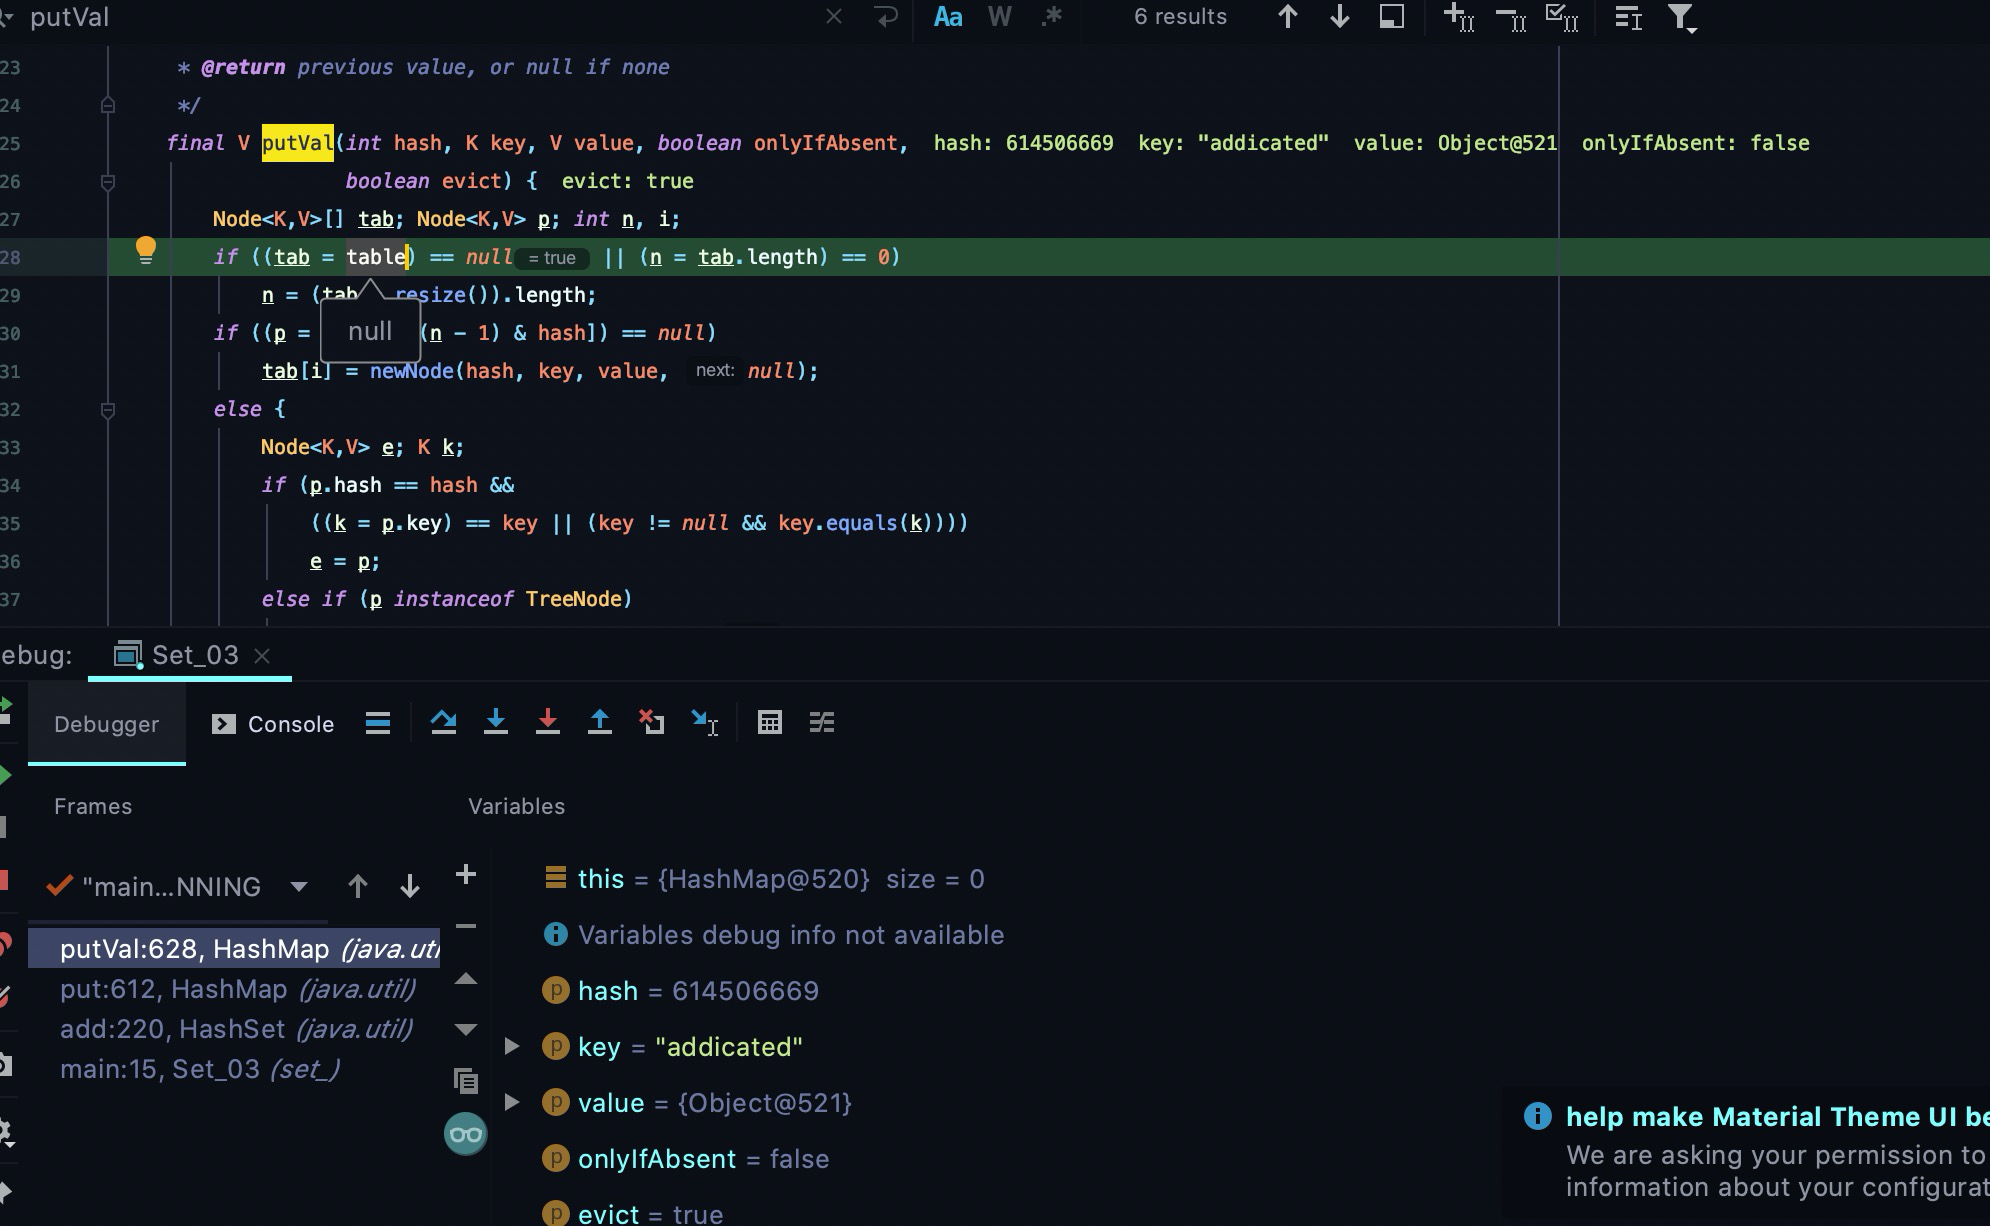The height and width of the screenshot is (1226, 1990).
Task: Open search results in Find window
Action: (1392, 17)
